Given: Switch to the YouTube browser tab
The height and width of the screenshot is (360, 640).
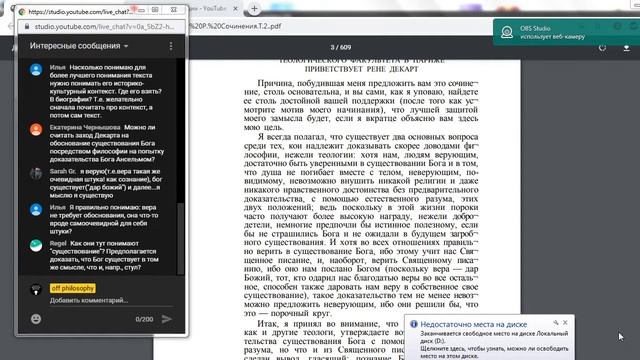Looking at the screenshot, I should click(x=212, y=9).
